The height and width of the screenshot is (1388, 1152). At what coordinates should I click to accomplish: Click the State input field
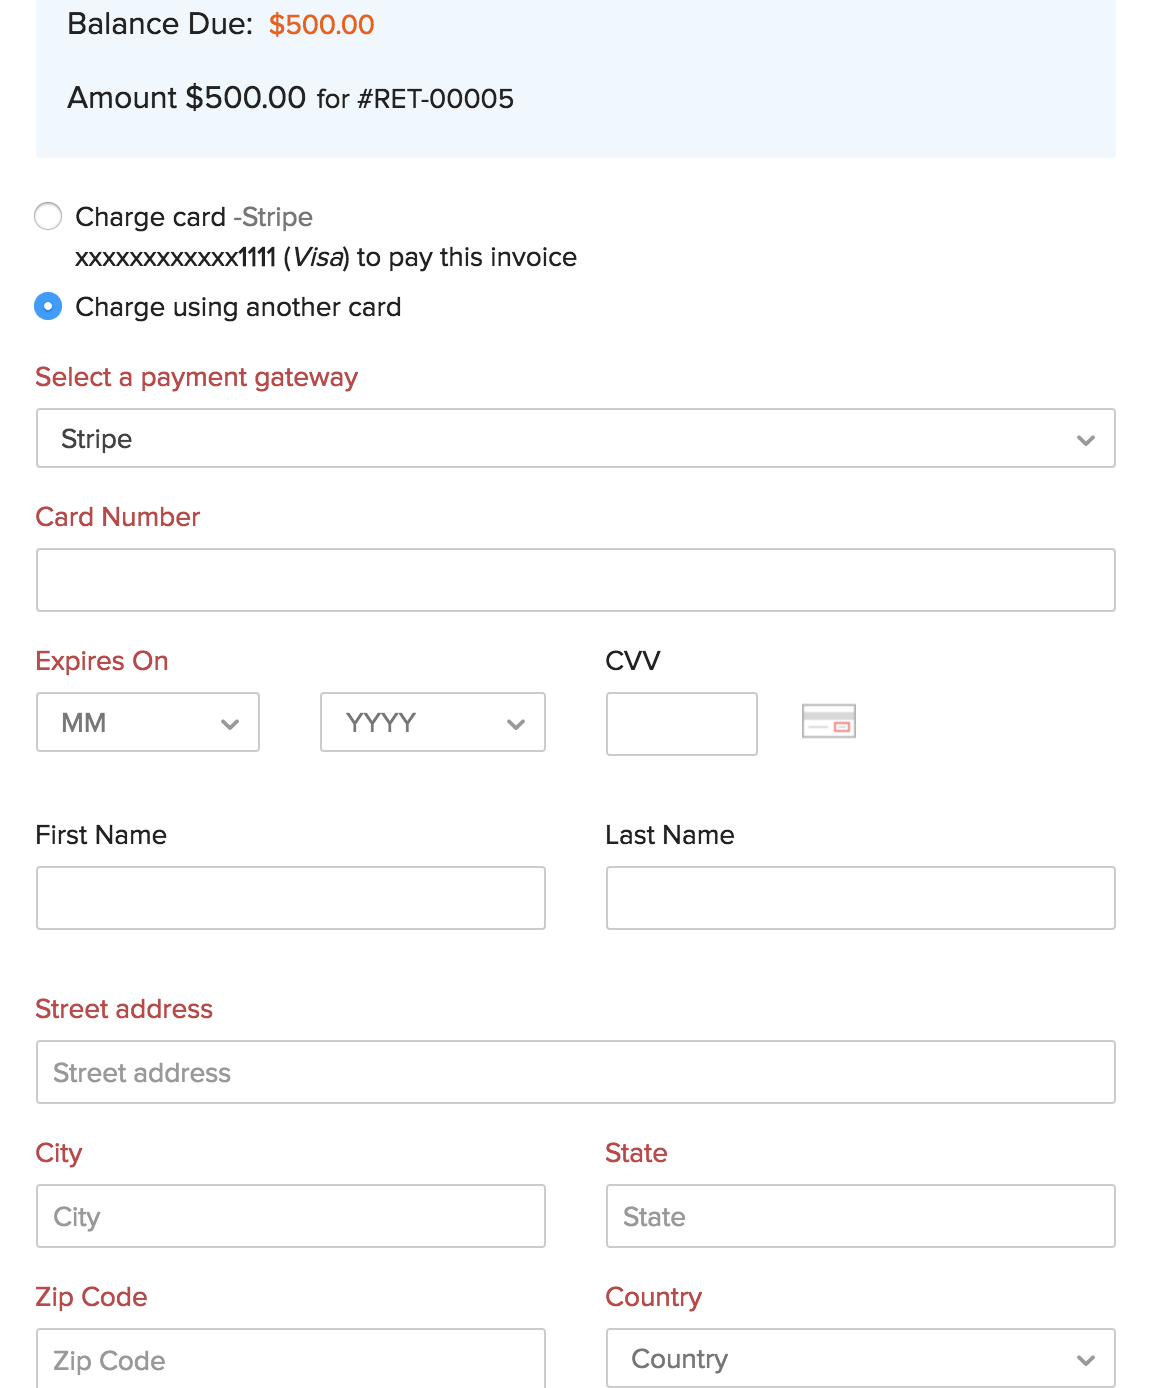860,1216
